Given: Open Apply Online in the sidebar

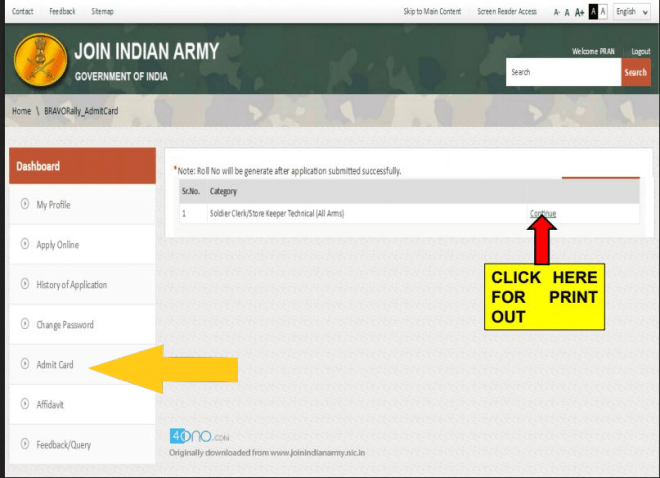Looking at the screenshot, I should point(82,244).
